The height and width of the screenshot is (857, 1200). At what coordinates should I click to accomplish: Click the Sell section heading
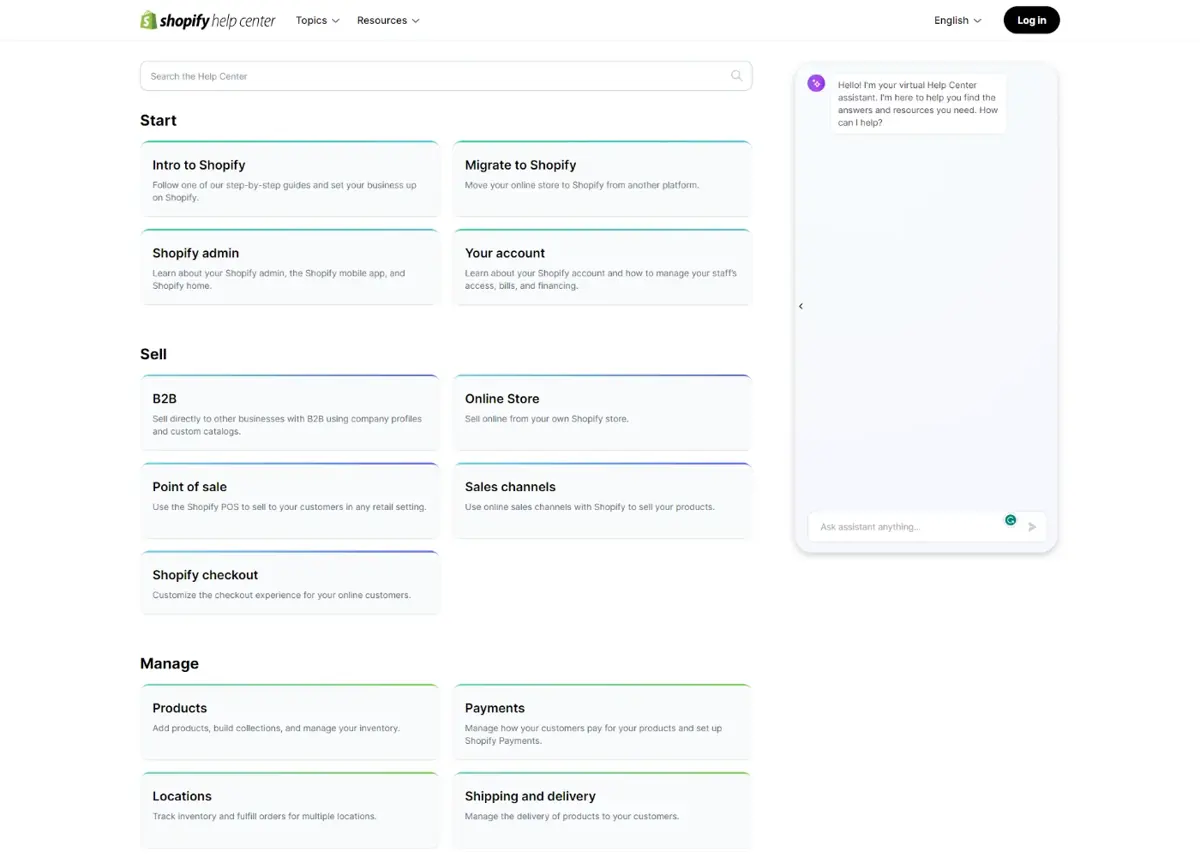153,354
